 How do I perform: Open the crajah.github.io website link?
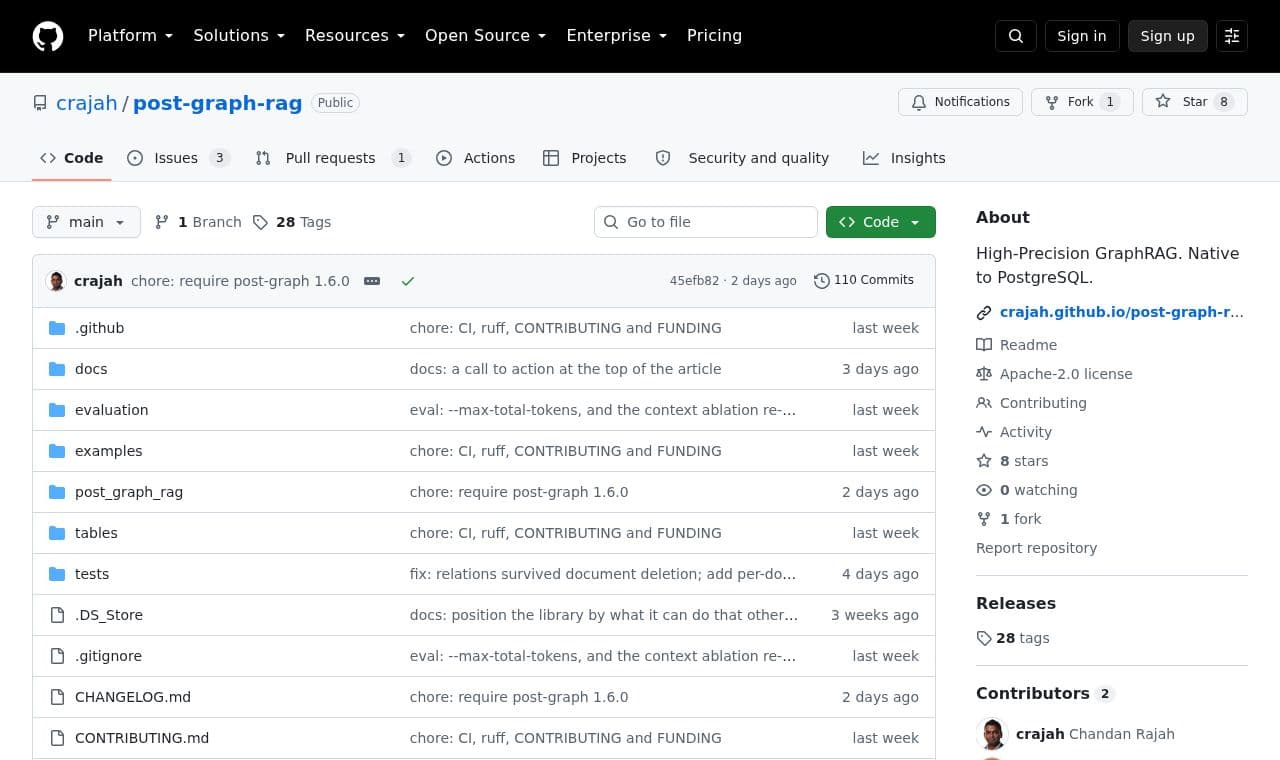click(x=1121, y=312)
